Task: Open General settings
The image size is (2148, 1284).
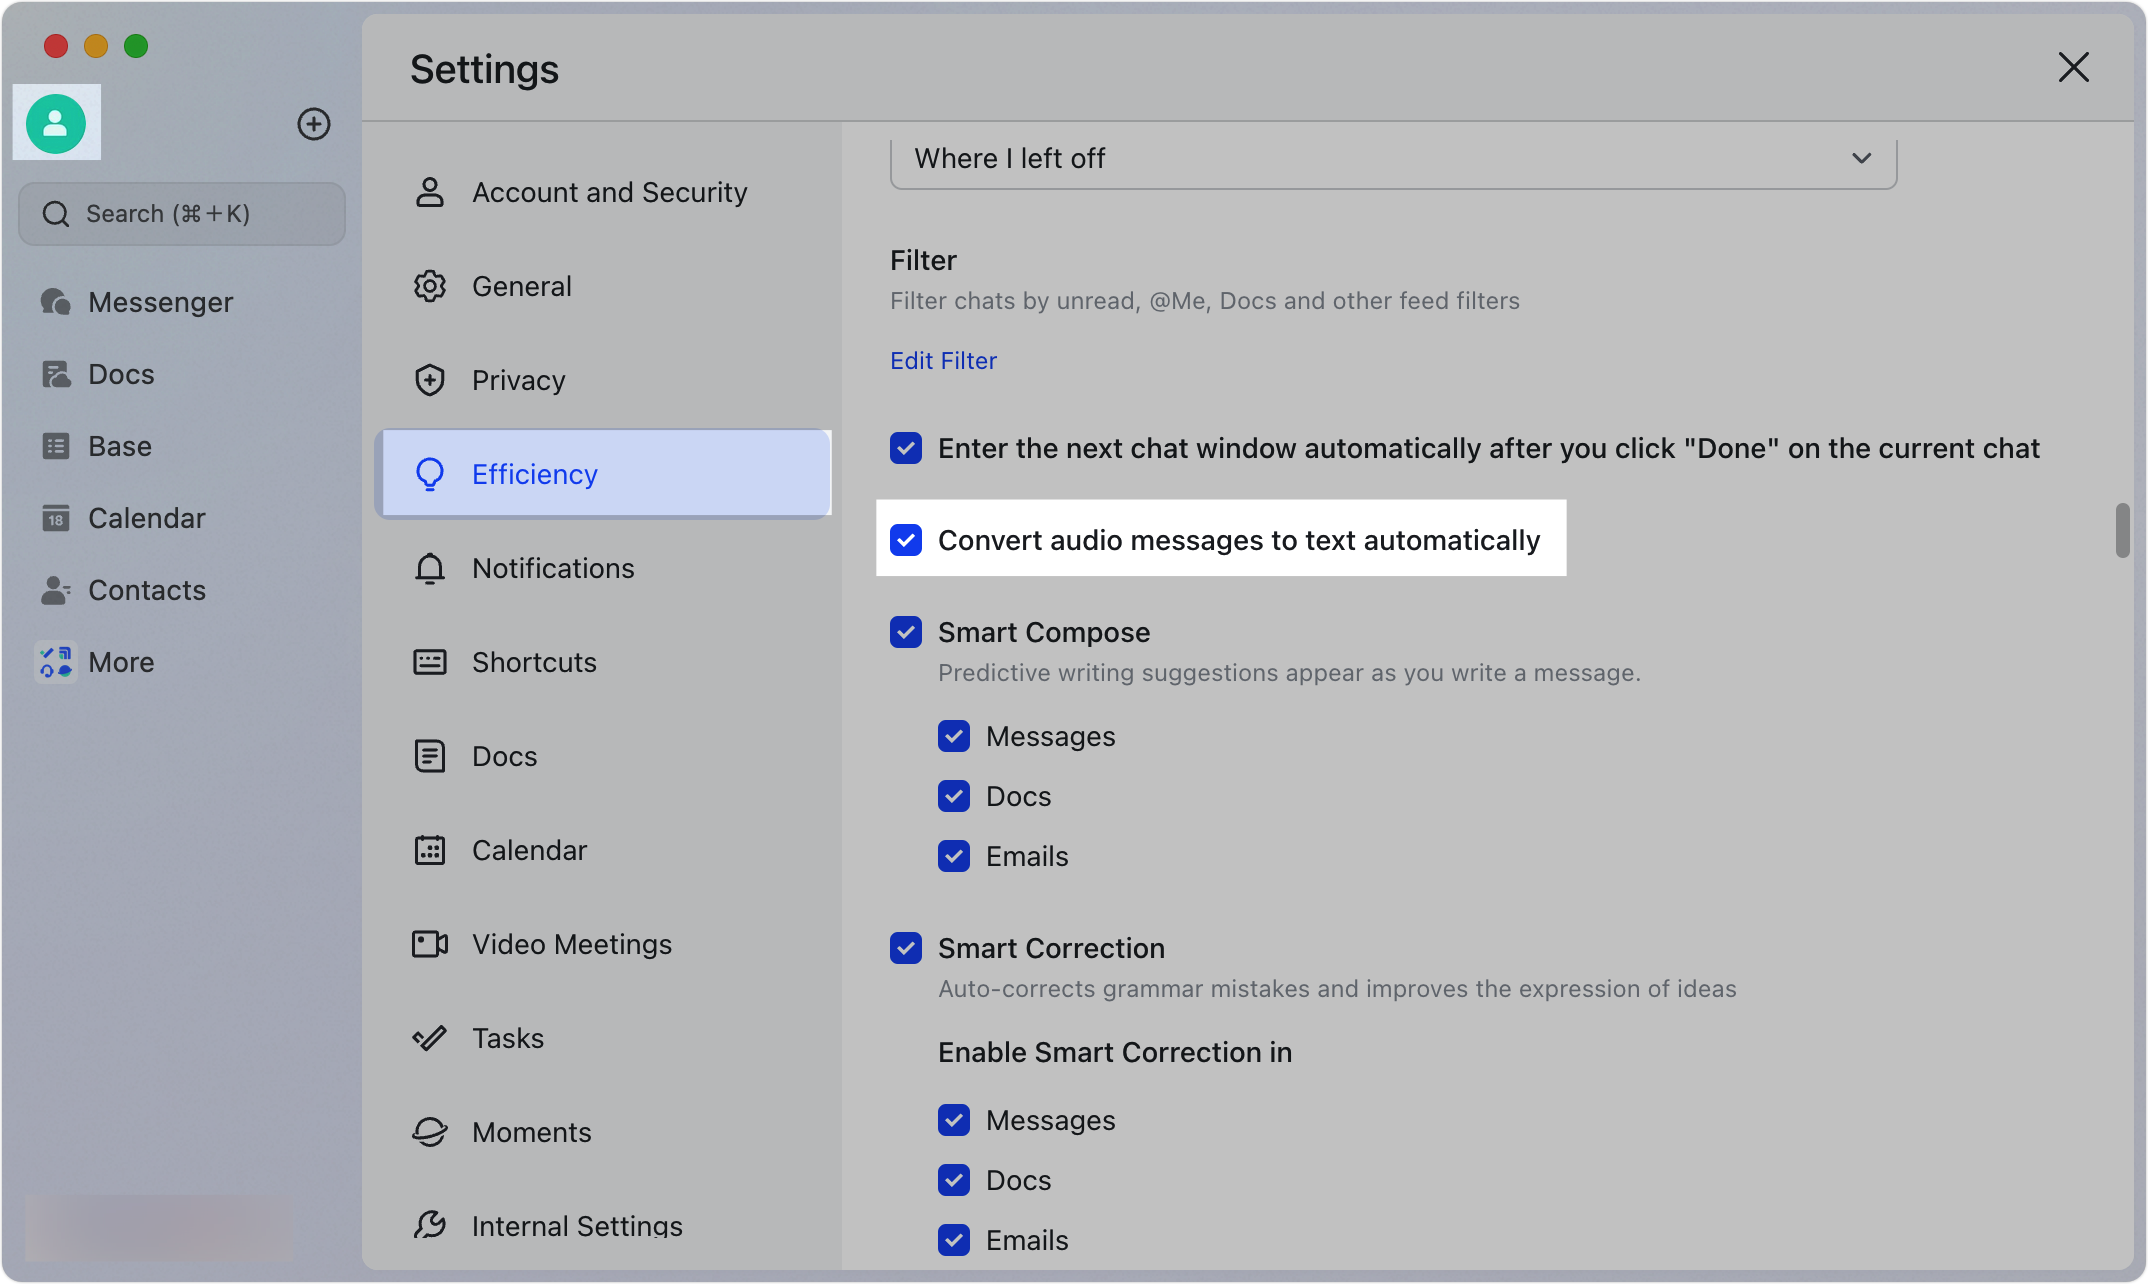Action: point(603,286)
